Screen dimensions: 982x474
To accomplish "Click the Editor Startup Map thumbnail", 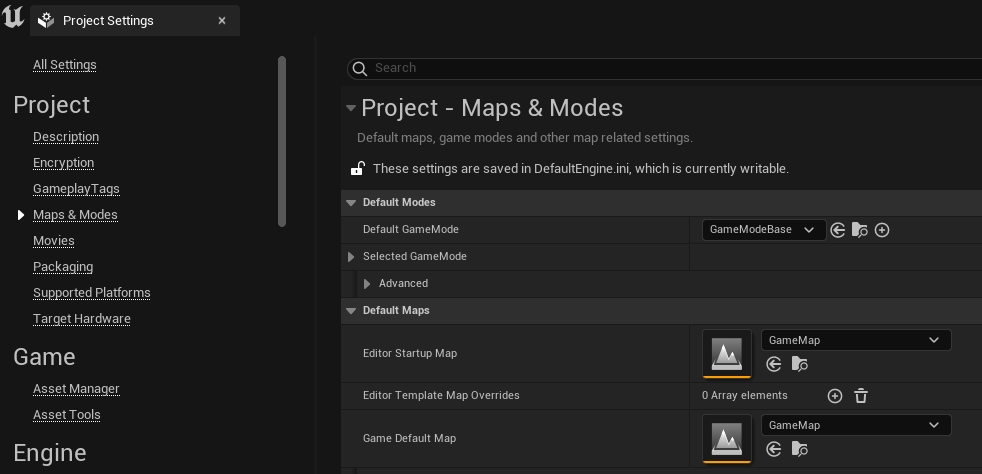I will tap(727, 353).
